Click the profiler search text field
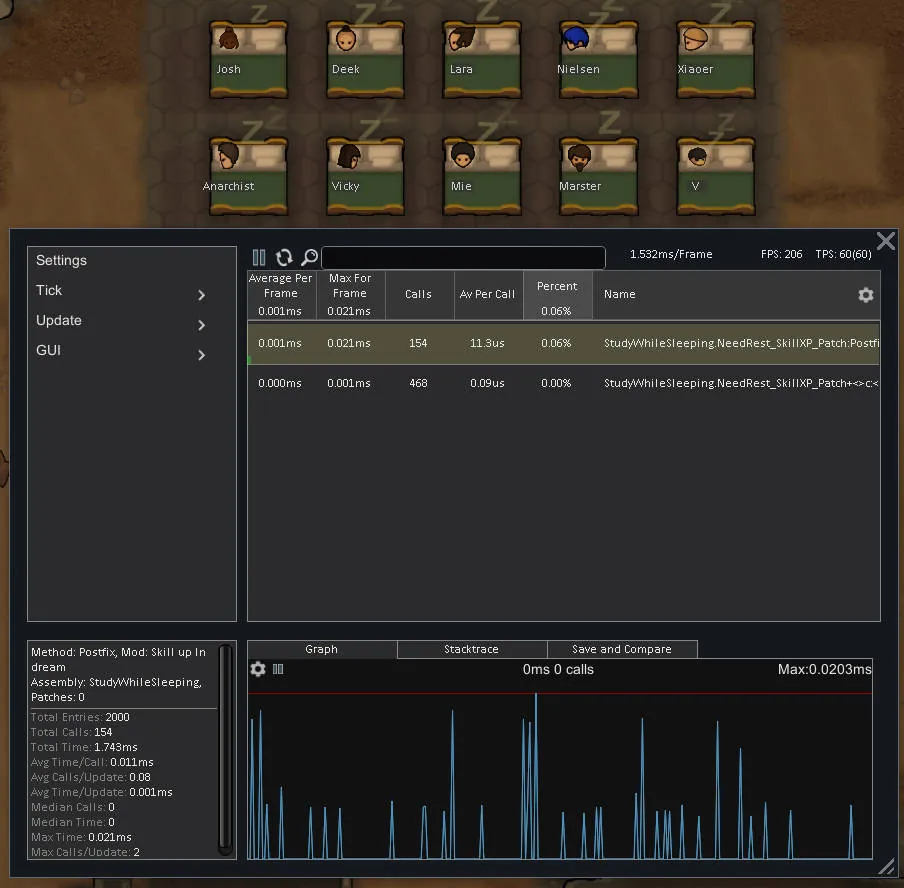 click(463, 258)
